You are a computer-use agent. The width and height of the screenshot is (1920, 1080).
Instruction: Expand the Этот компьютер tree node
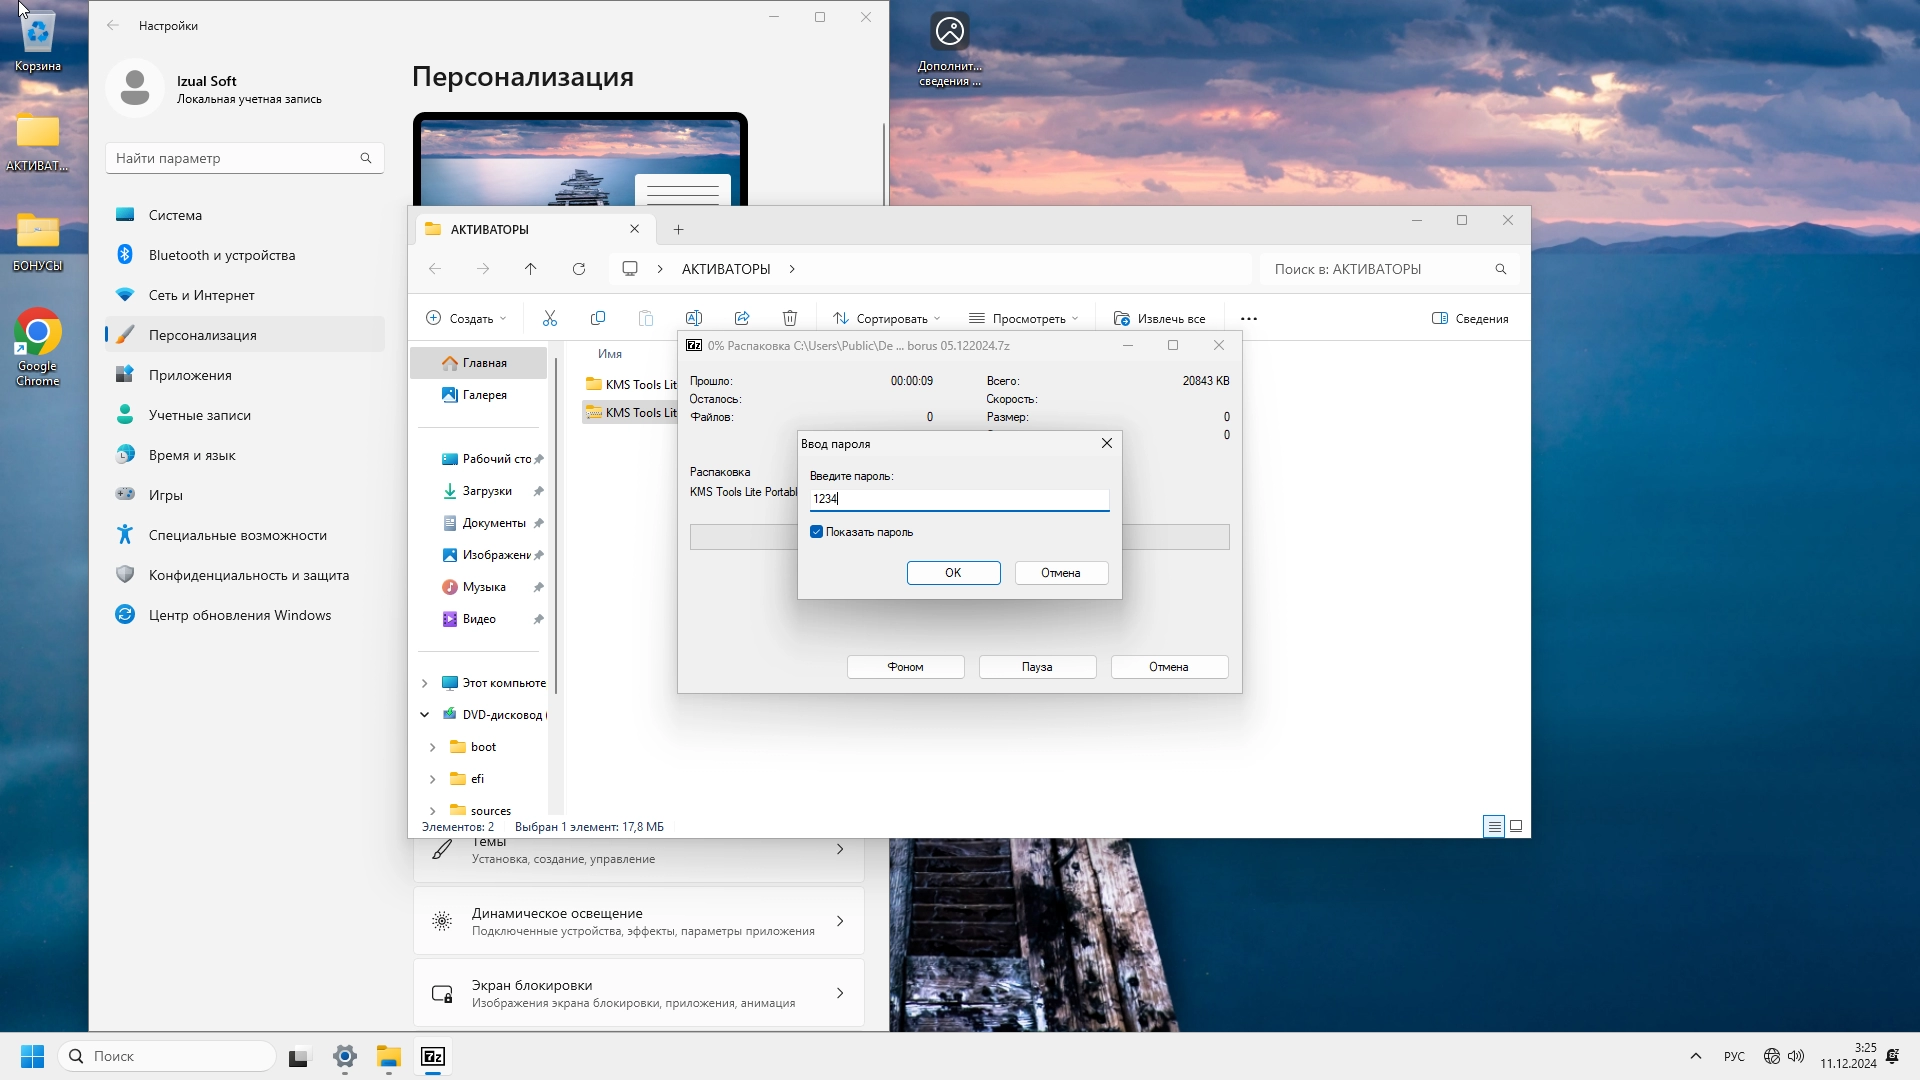pos(424,683)
